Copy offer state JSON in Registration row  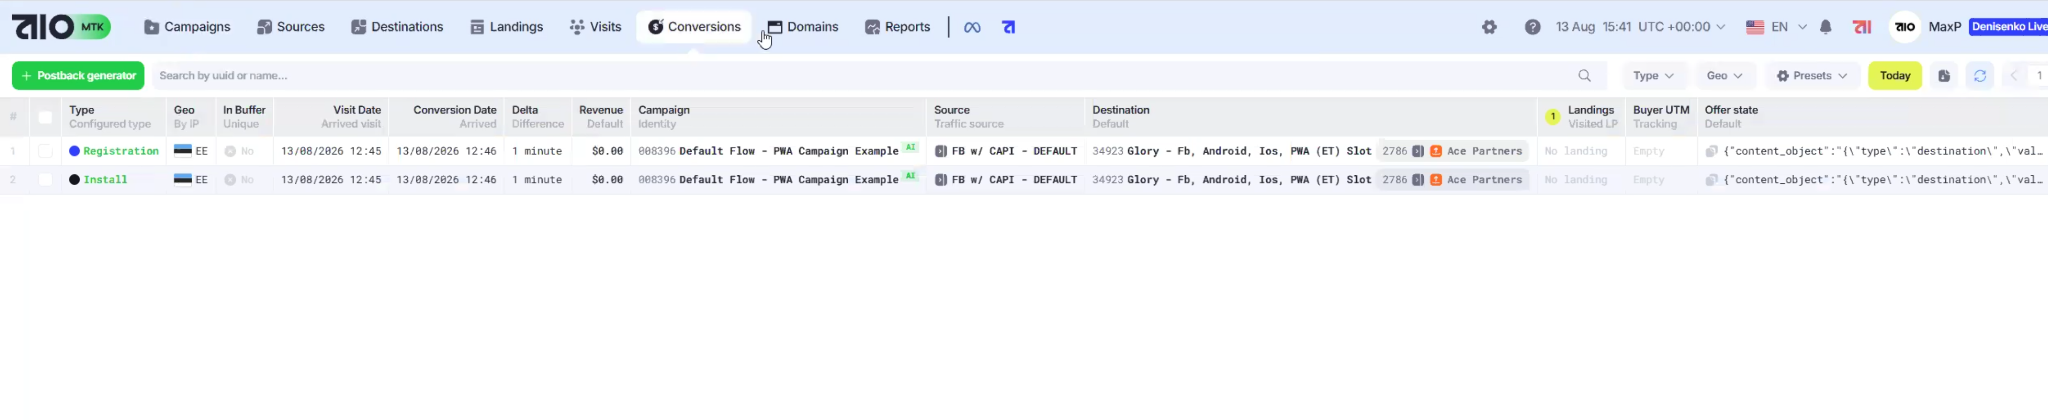tap(1711, 151)
